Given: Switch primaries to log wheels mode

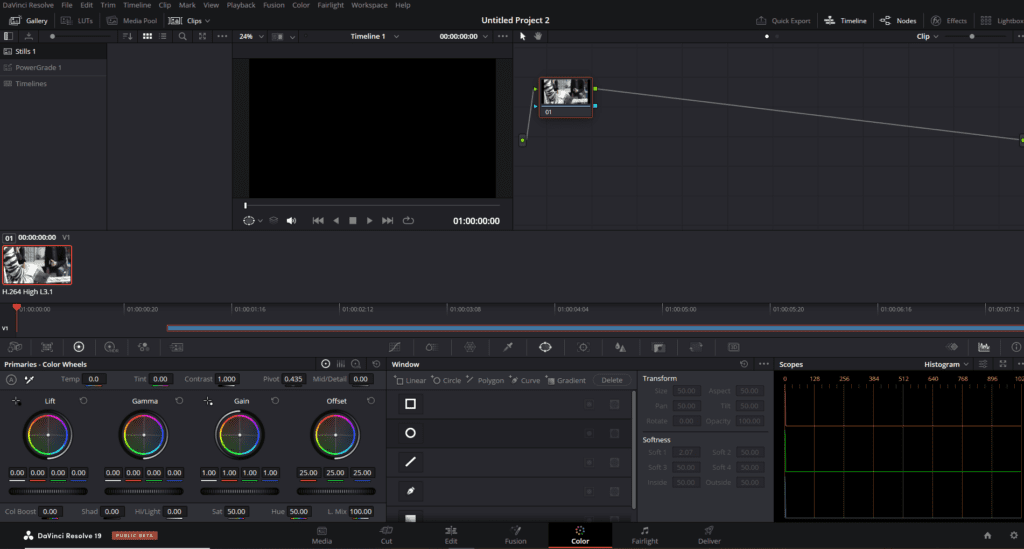Looking at the screenshot, I should (356, 364).
